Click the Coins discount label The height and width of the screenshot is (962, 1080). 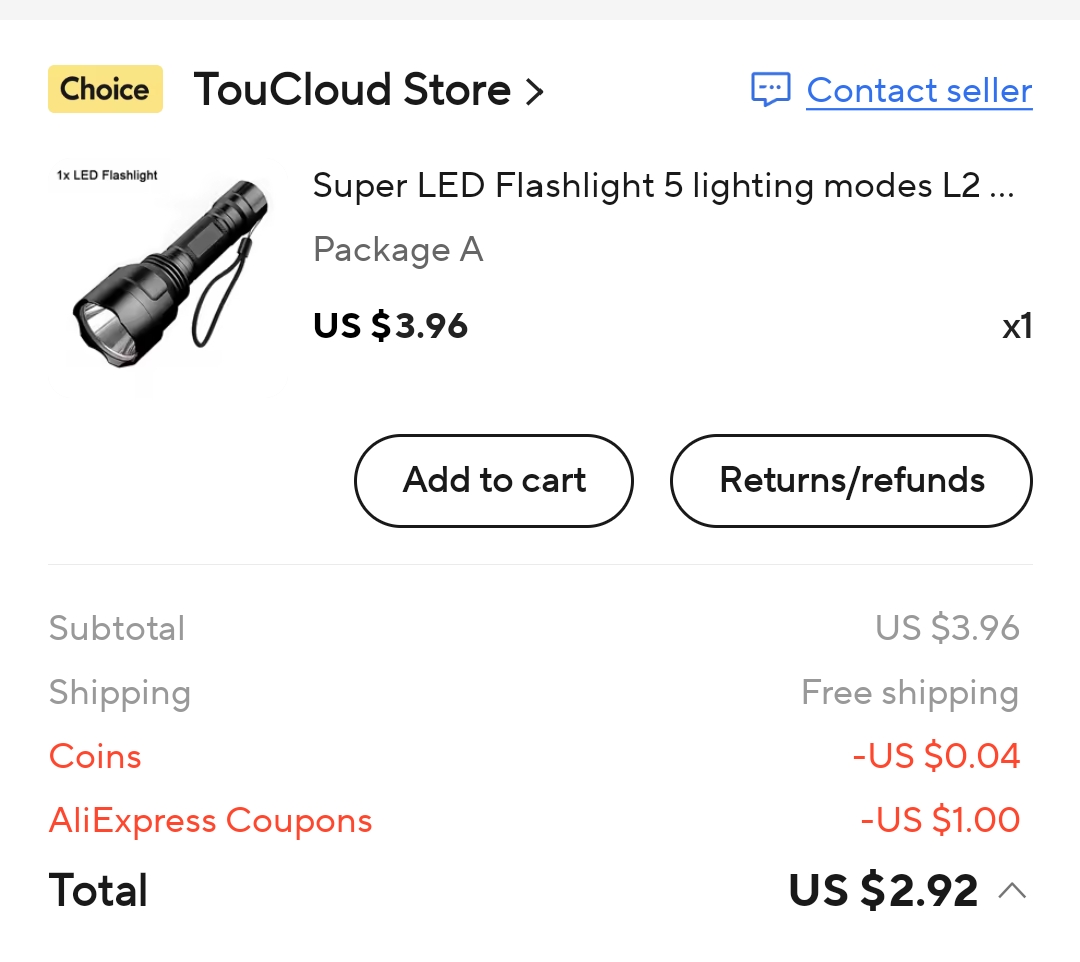pos(95,756)
